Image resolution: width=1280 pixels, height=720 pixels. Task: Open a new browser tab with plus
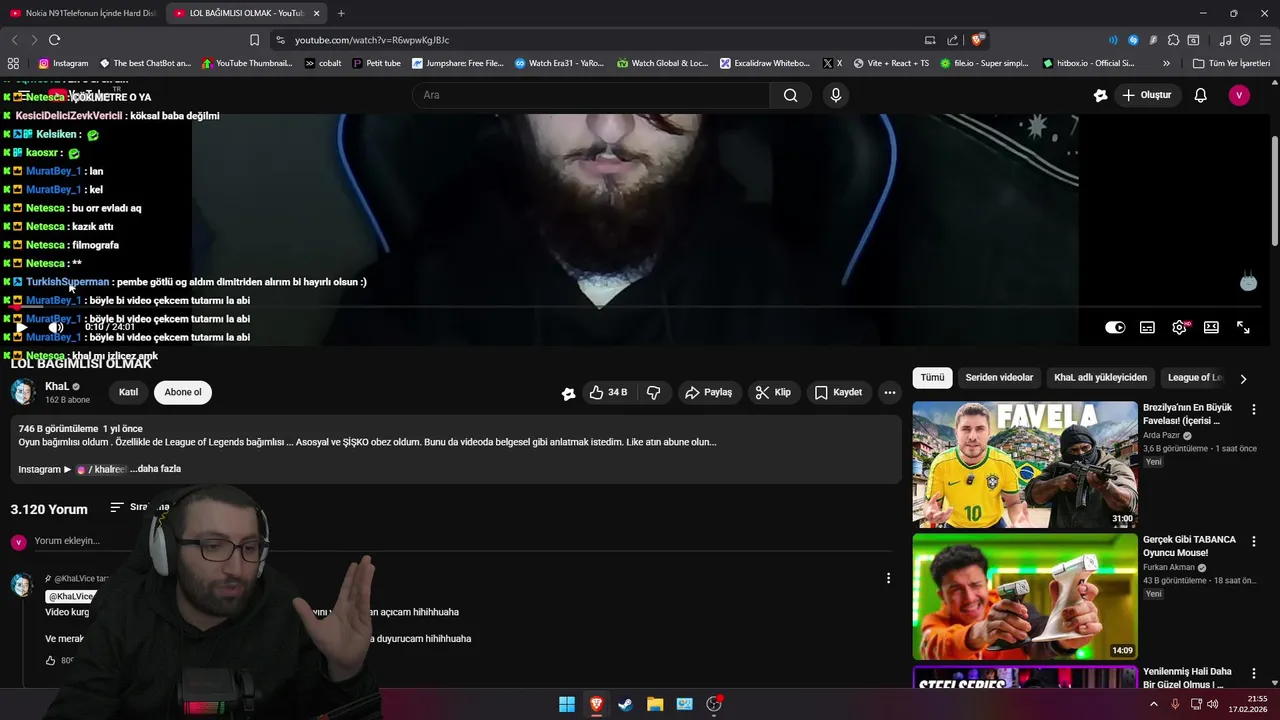click(341, 13)
